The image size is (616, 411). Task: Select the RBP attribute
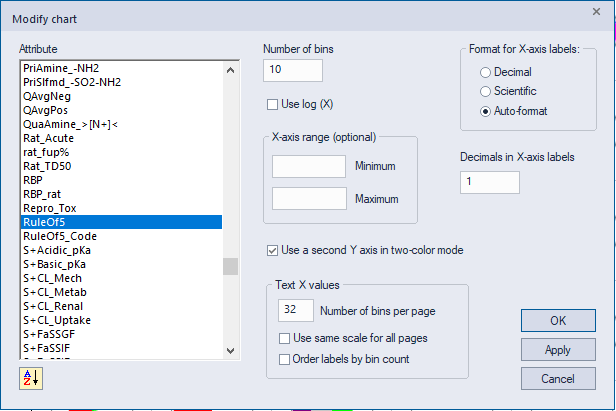[x=121, y=180]
